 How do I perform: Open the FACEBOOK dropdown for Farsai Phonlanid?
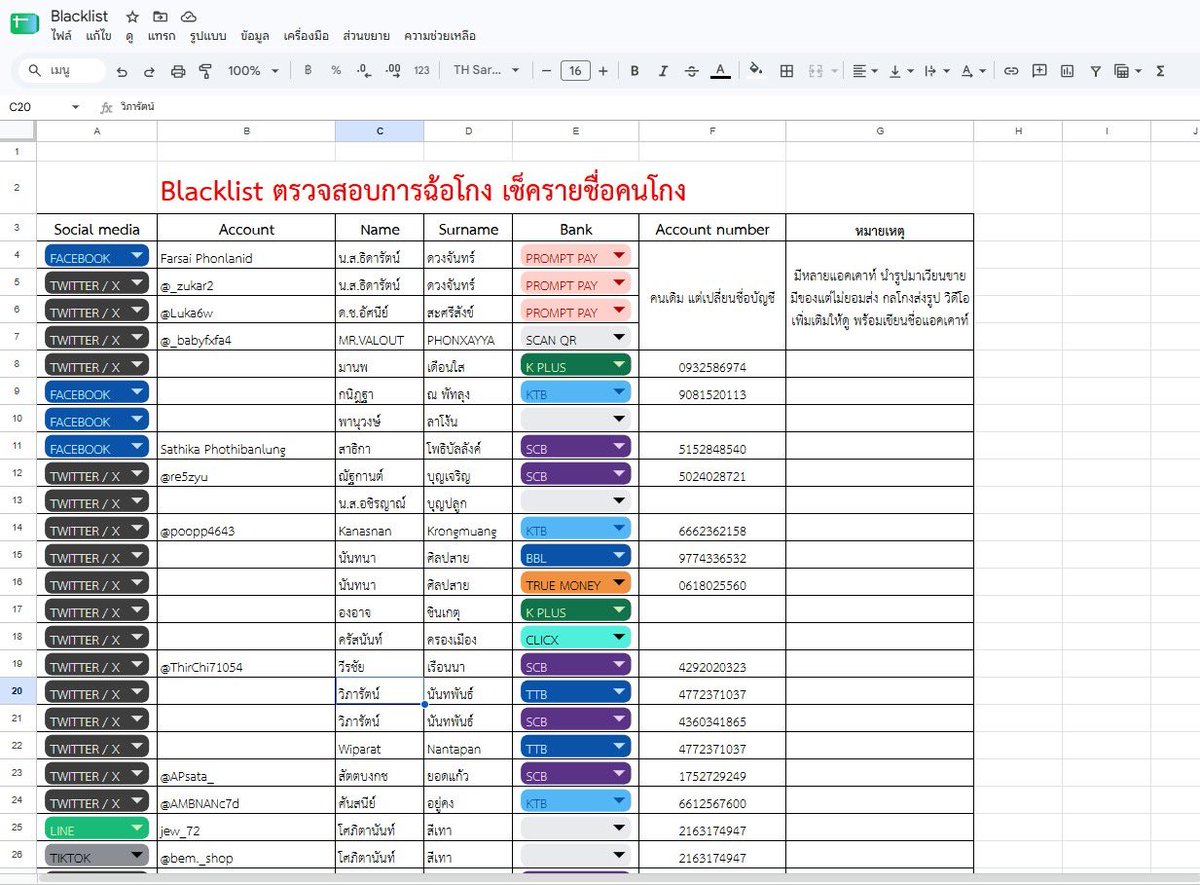pos(136,258)
